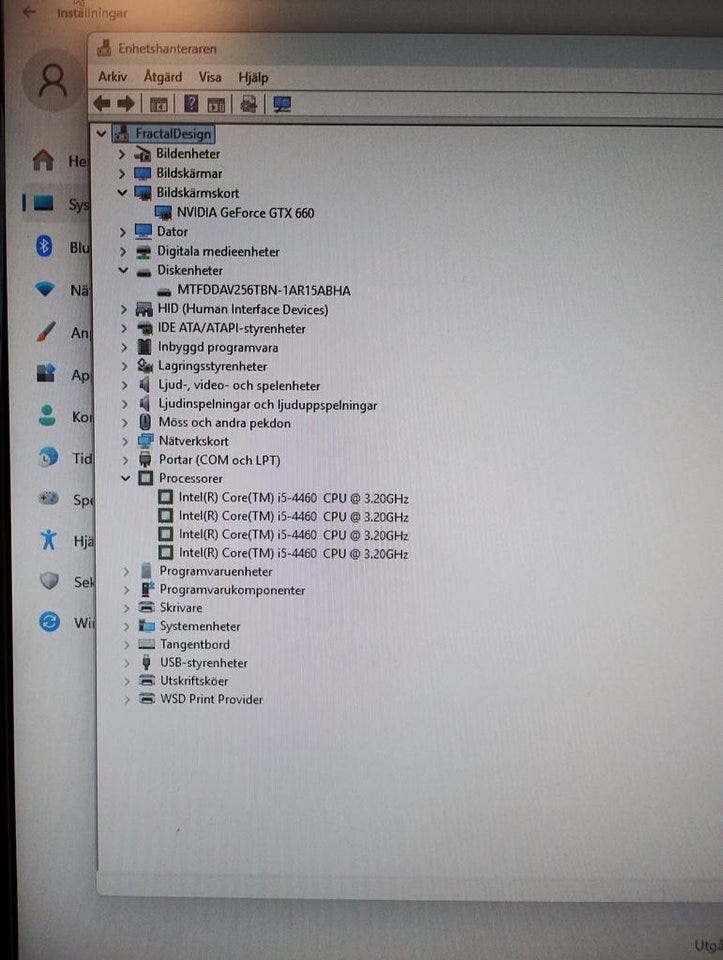Open network Wi-Fi icon in Inställningar sidebar
The height and width of the screenshot is (960, 723).
point(44,288)
